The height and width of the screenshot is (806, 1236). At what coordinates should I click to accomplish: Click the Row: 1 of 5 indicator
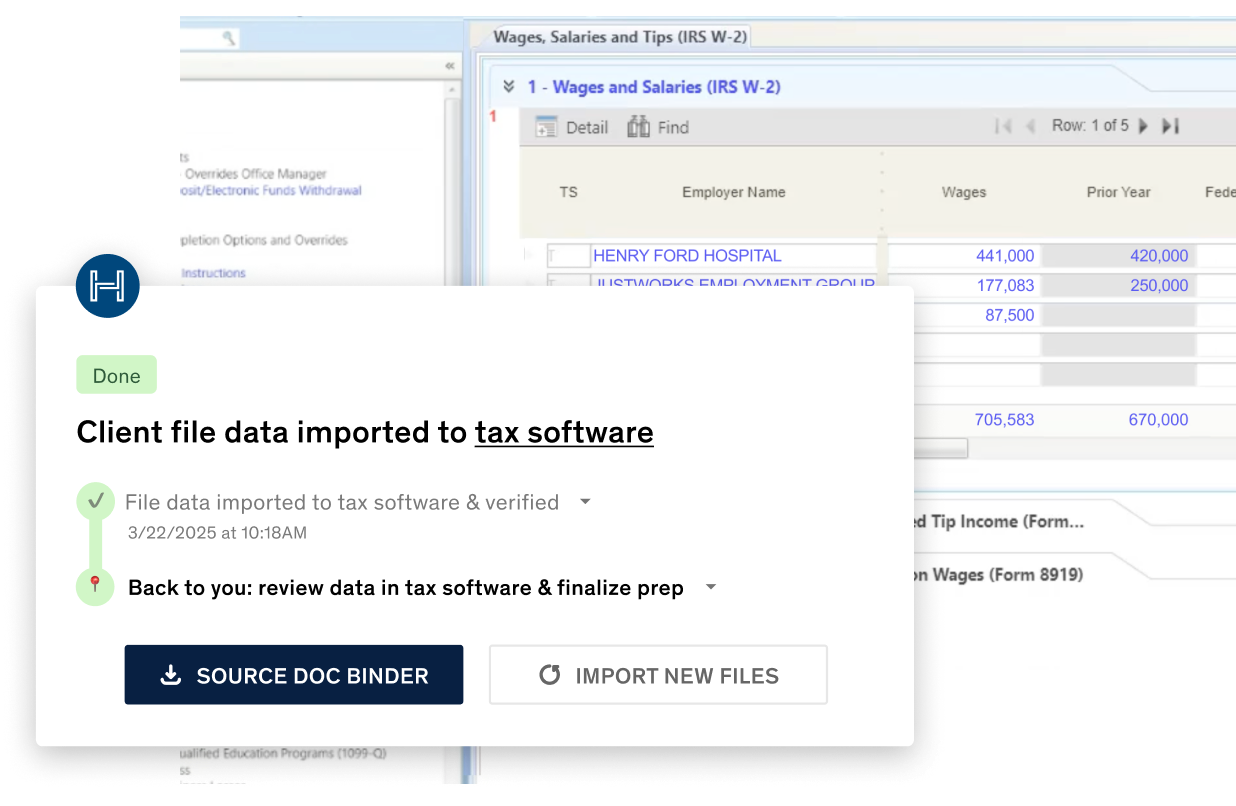pyautogui.click(x=1090, y=126)
